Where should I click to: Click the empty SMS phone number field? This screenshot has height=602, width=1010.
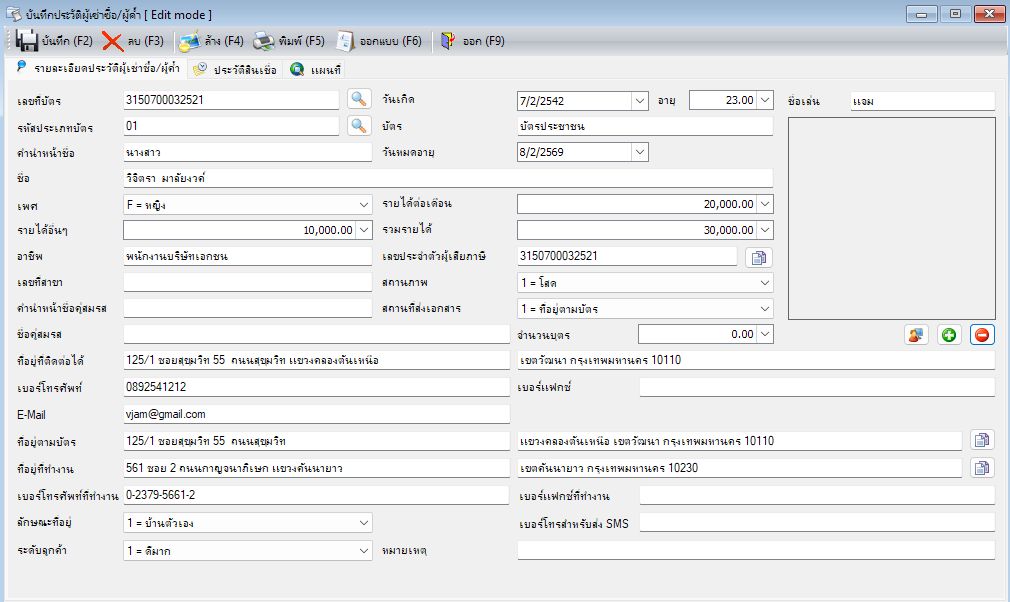tap(817, 523)
